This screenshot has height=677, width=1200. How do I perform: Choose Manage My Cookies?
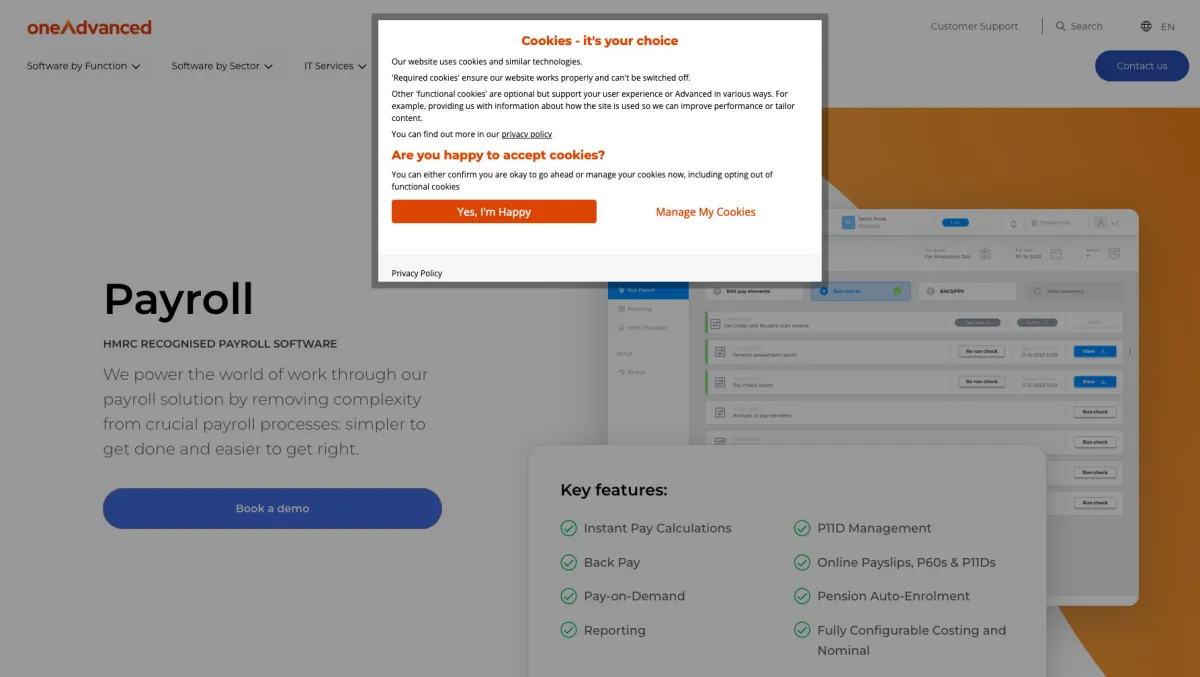(705, 212)
